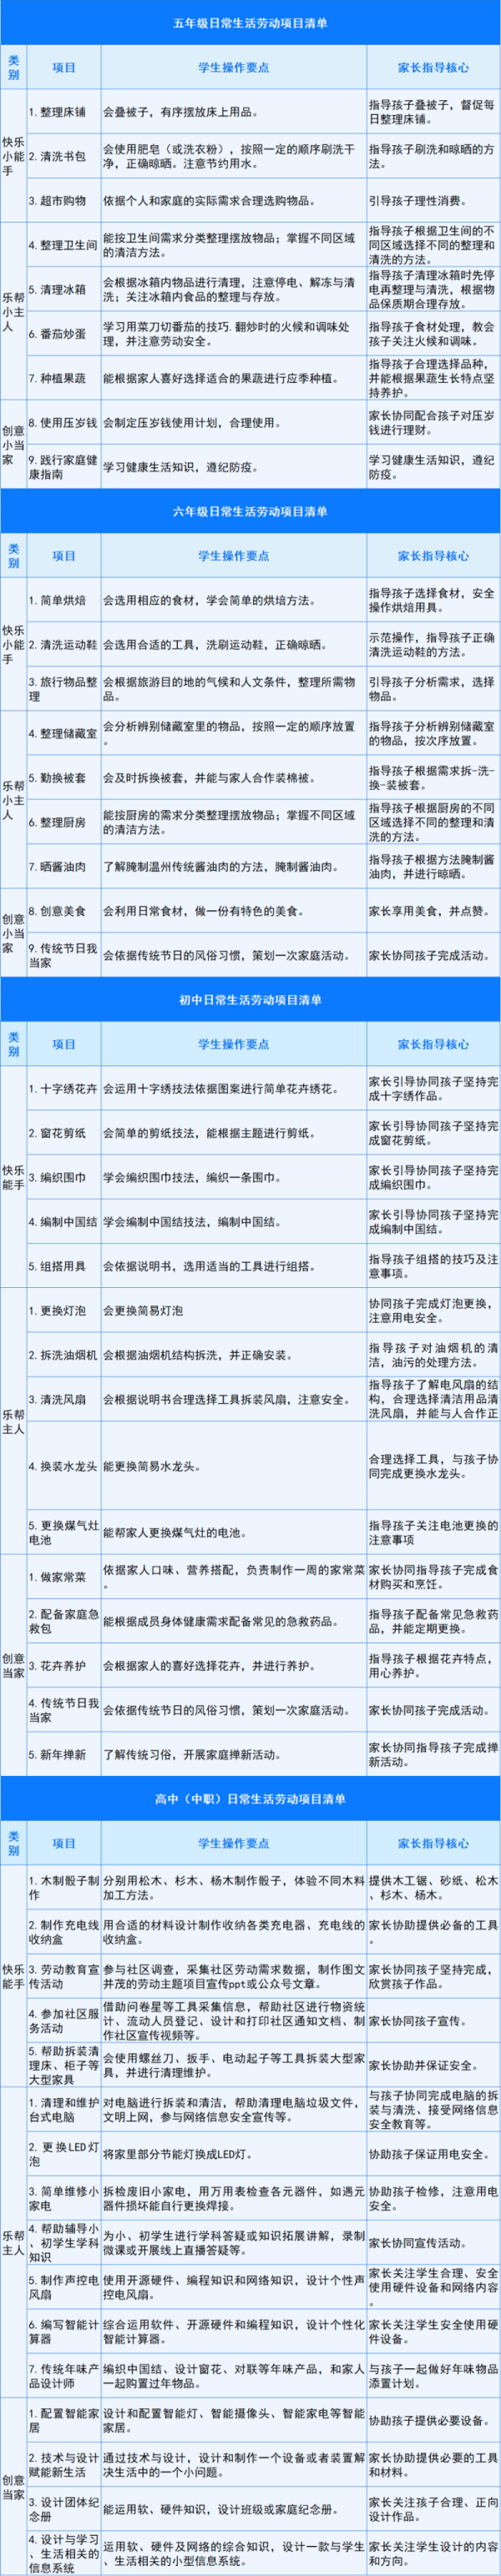Viewport: 501px width, 2576px height.
Task: Select the item 4. 整理卫生间
Action: point(62,244)
